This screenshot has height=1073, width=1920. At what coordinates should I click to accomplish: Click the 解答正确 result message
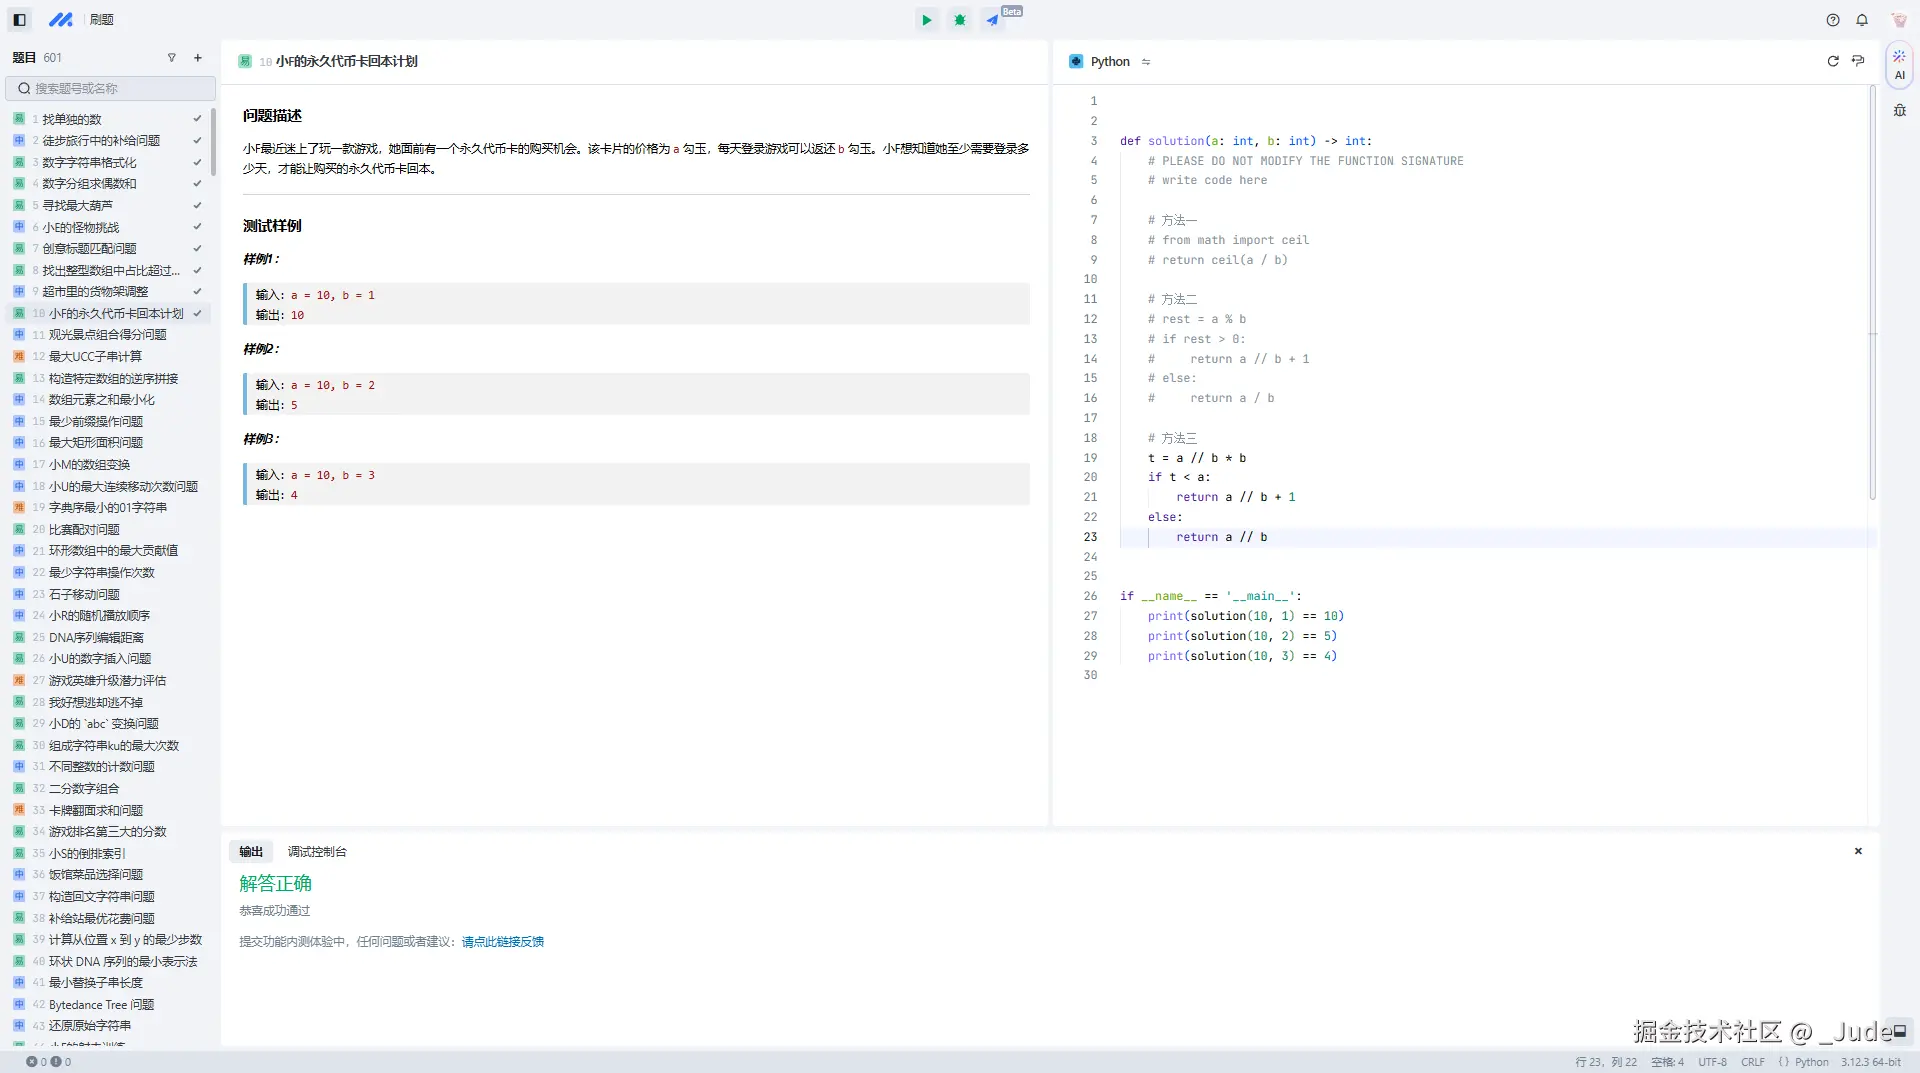coord(276,883)
